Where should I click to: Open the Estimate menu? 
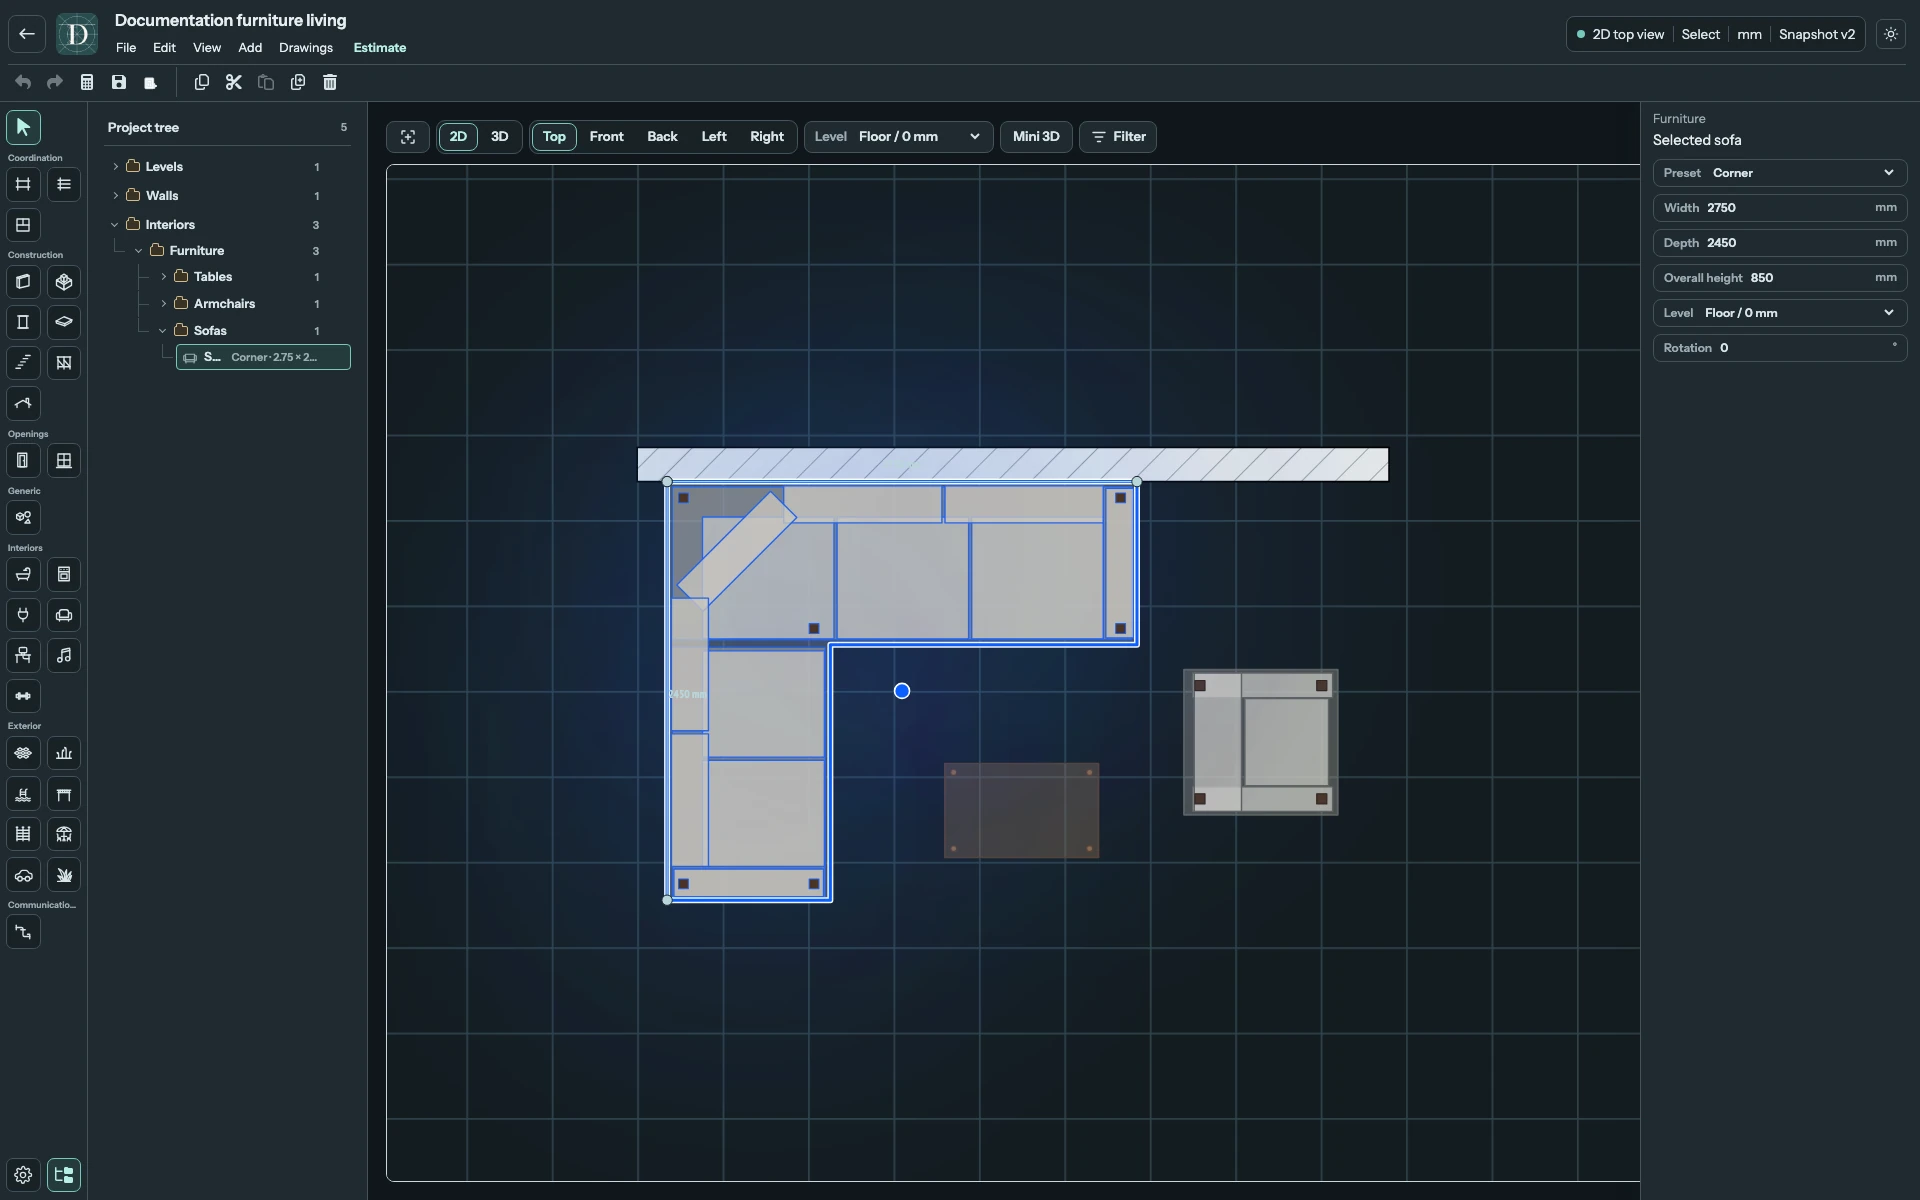coord(380,48)
